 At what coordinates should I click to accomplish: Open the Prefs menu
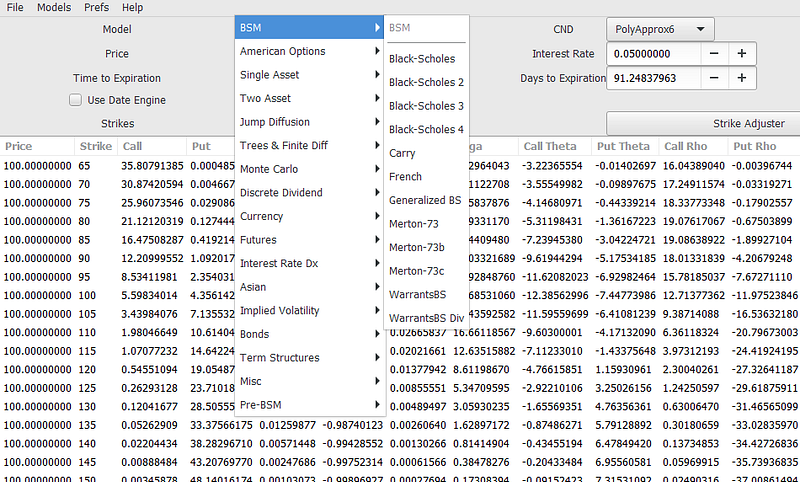tap(96, 8)
